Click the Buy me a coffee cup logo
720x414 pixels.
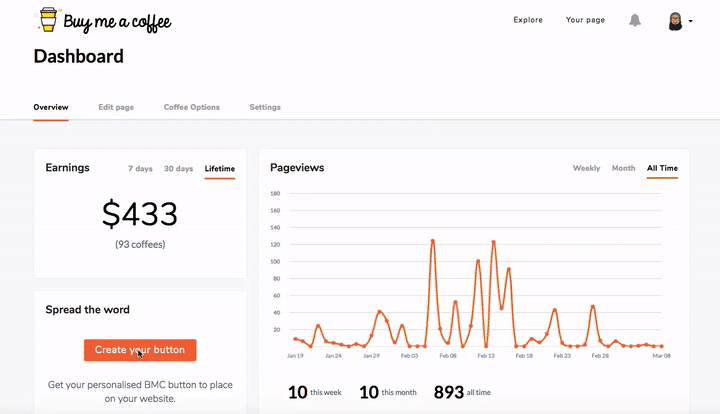click(x=47, y=20)
